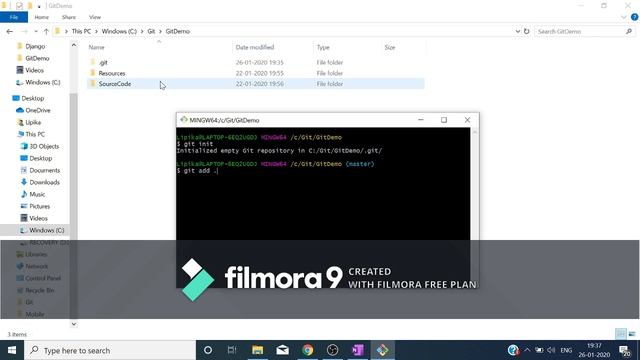
Task: Click the back navigation arrow
Action: (10, 31)
